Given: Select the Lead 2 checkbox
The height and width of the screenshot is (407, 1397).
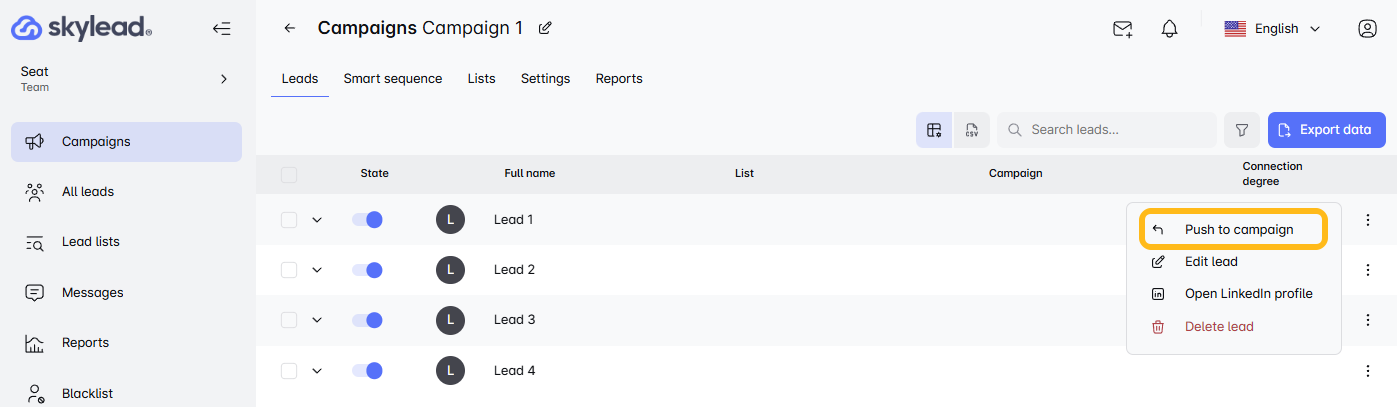Looking at the screenshot, I should (289, 270).
